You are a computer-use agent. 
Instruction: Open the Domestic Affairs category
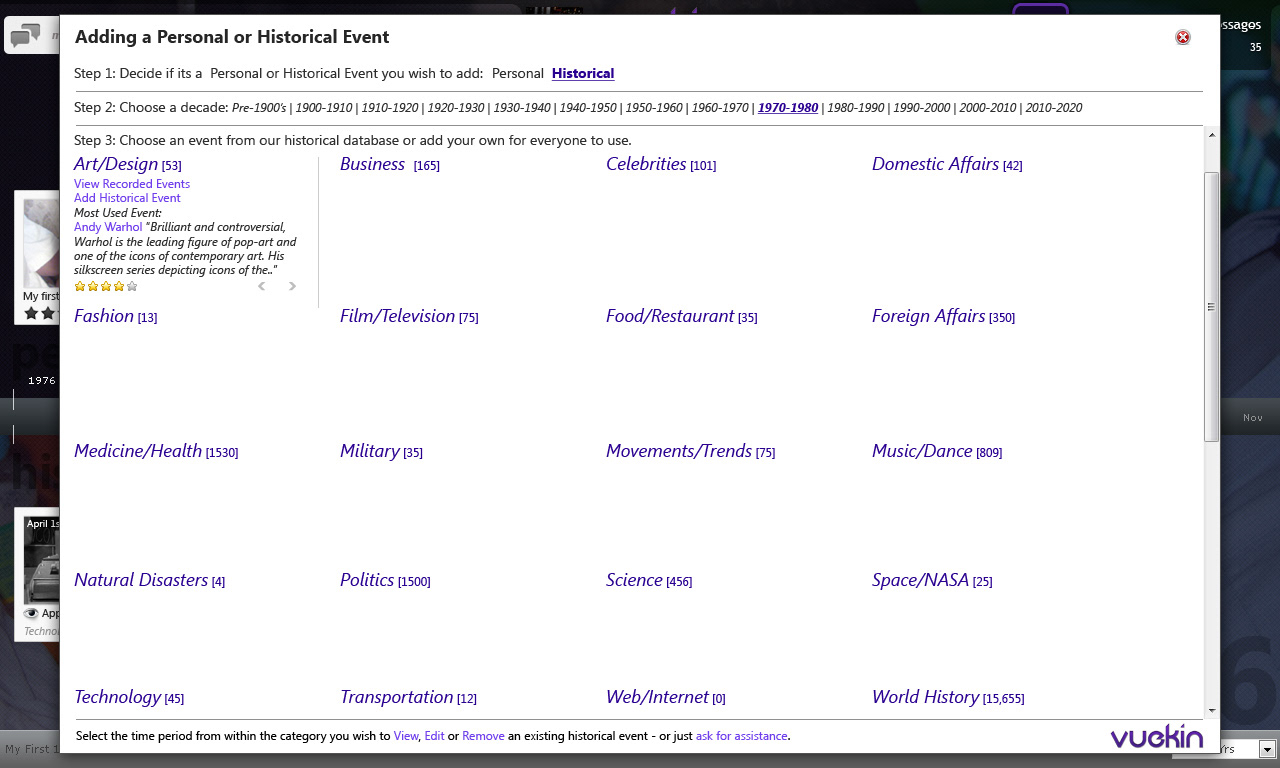point(935,164)
